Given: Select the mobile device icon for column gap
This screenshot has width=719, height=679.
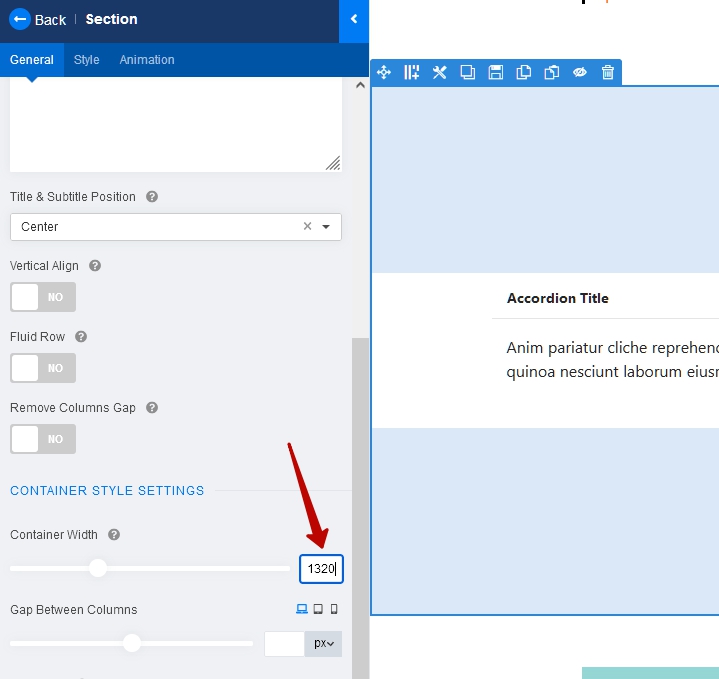Looking at the screenshot, I should point(334,609).
